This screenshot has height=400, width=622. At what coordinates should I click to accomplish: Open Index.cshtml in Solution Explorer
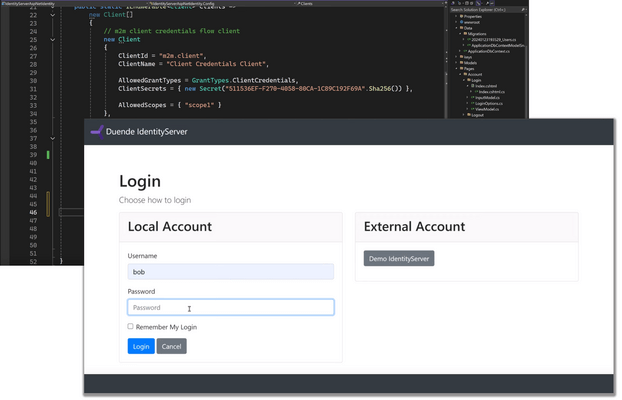(486, 86)
